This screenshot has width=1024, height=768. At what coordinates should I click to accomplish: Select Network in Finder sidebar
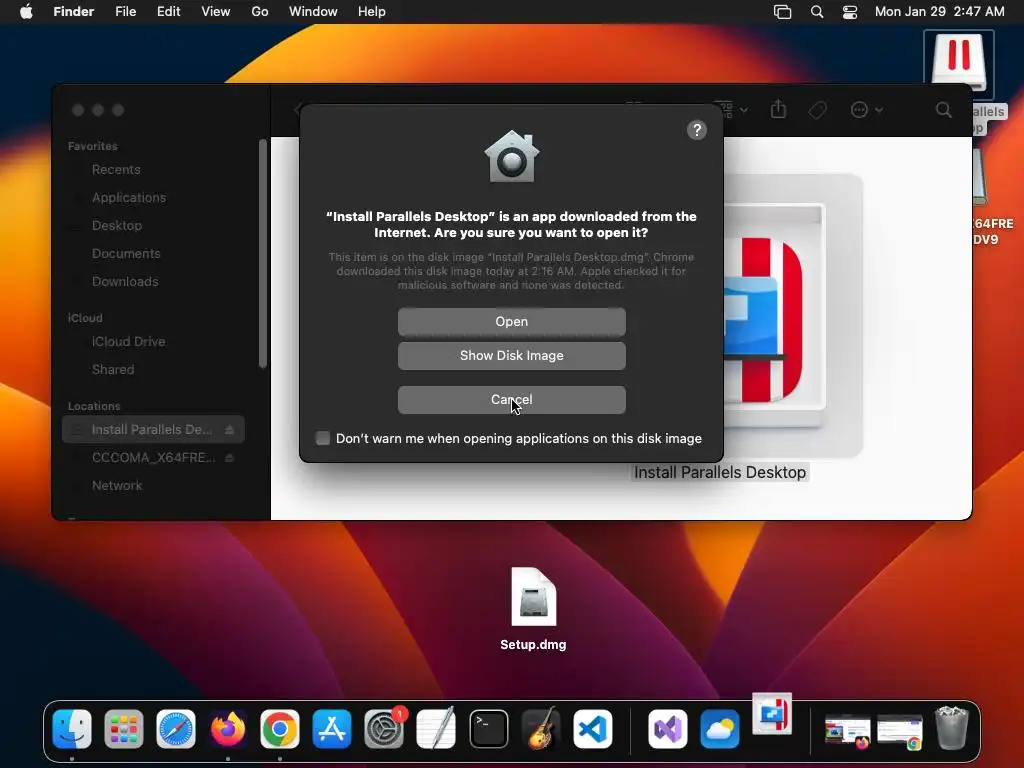pos(117,485)
